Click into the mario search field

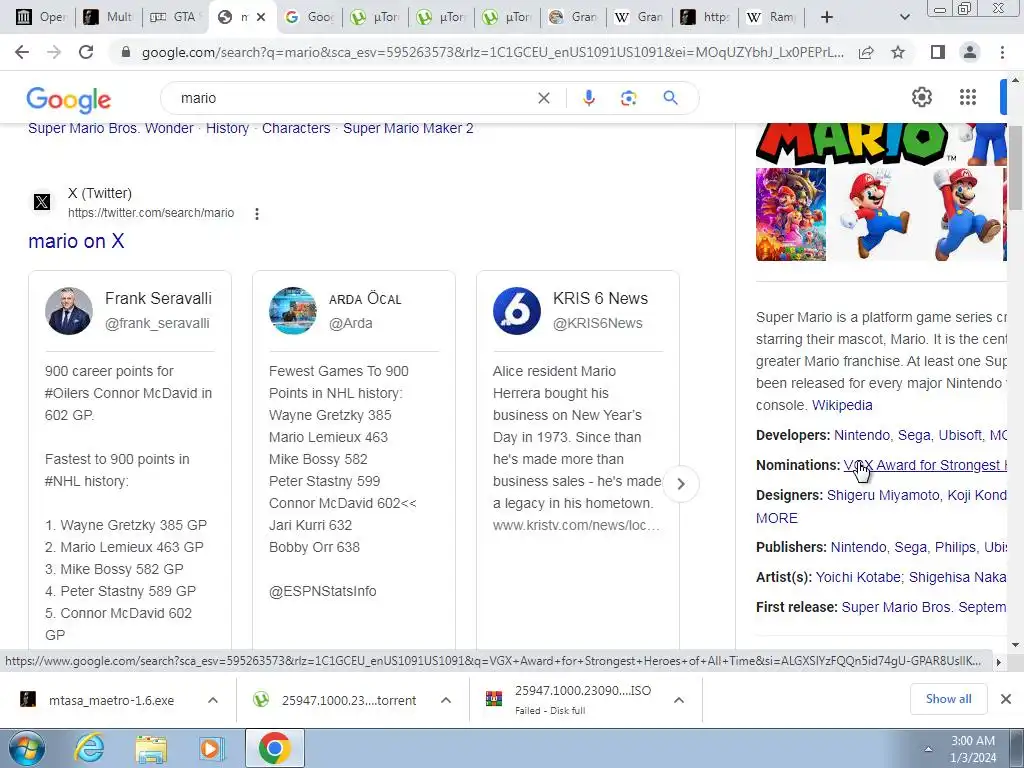(x=353, y=98)
